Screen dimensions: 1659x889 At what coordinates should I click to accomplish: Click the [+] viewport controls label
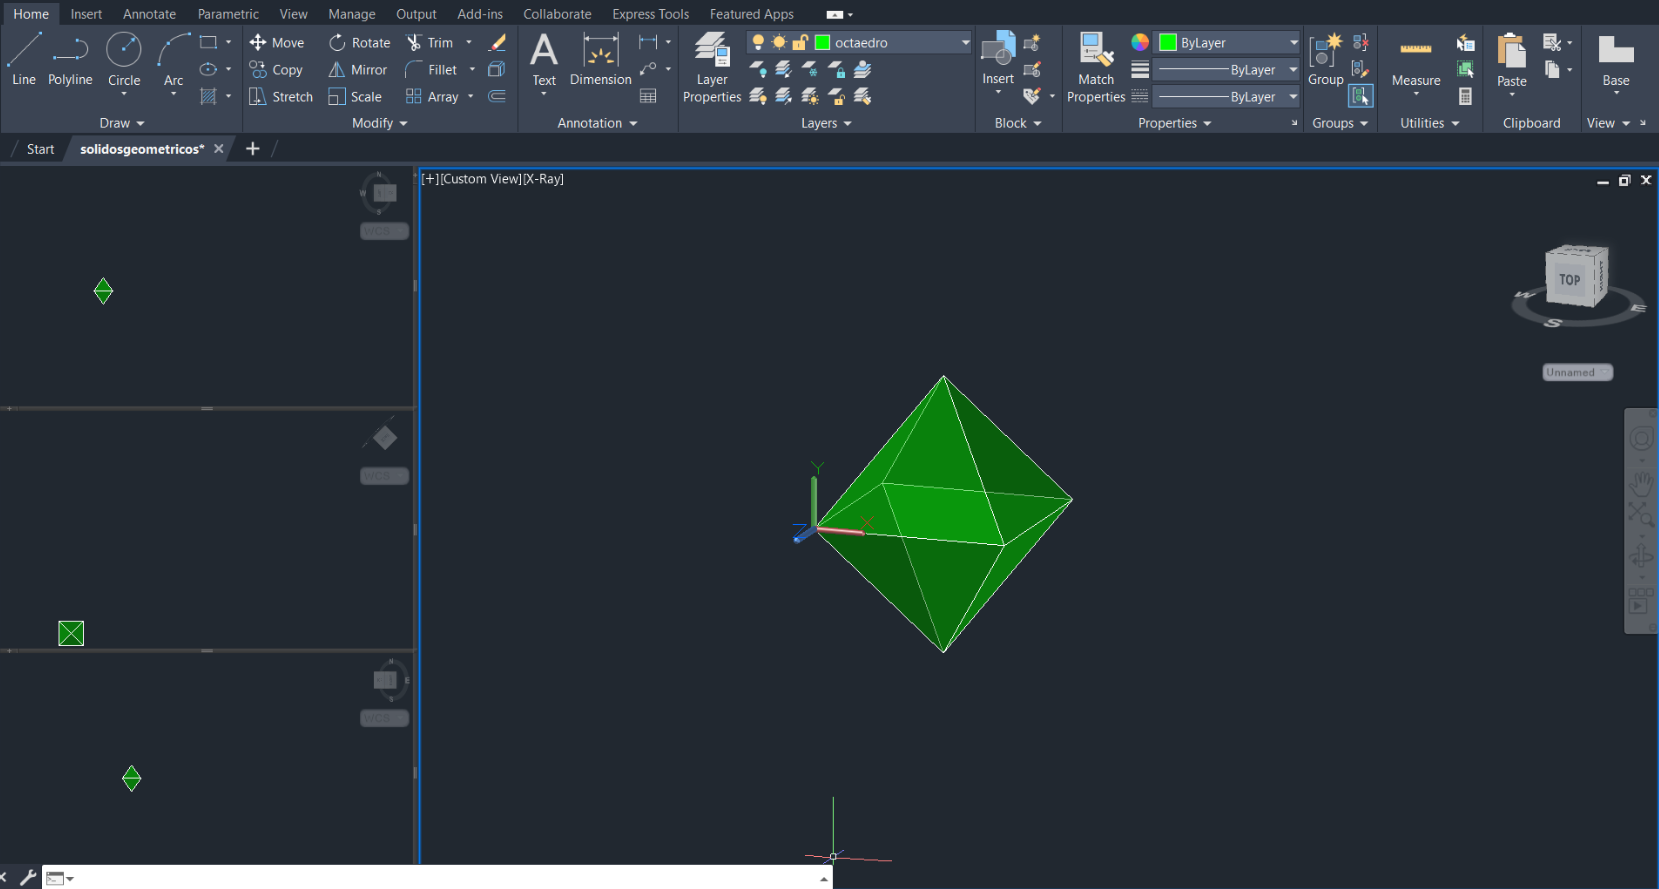(430, 179)
